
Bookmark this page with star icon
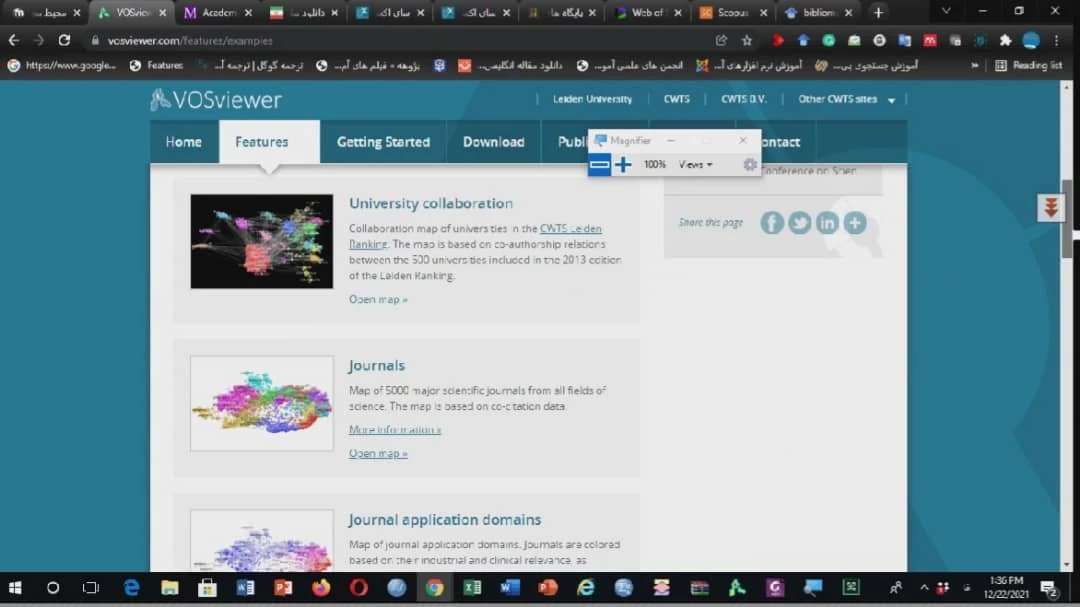[746, 41]
